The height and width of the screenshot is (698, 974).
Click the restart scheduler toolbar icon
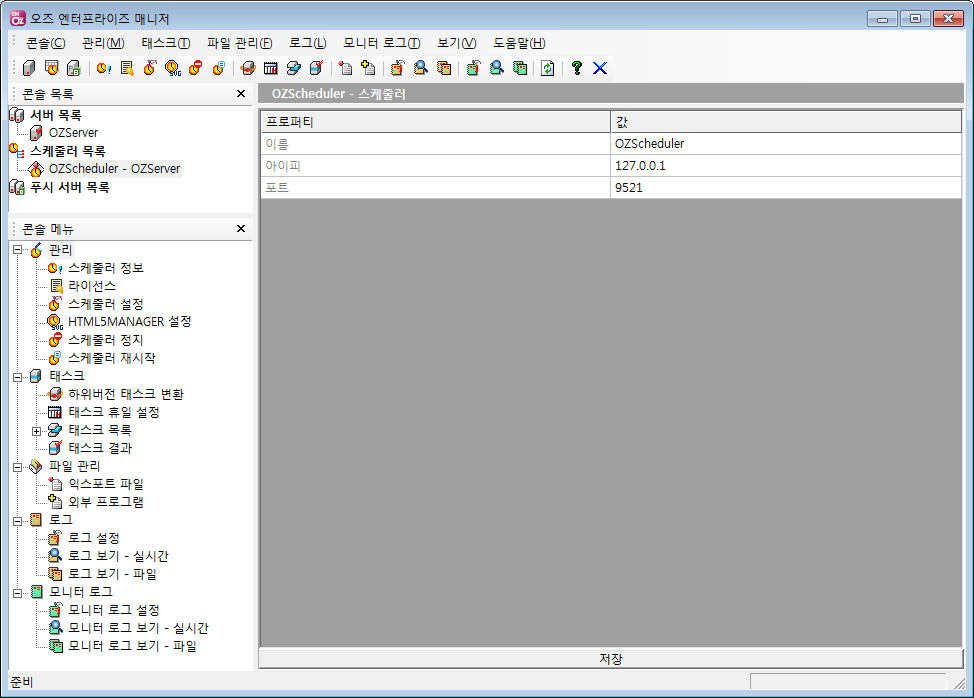219,68
